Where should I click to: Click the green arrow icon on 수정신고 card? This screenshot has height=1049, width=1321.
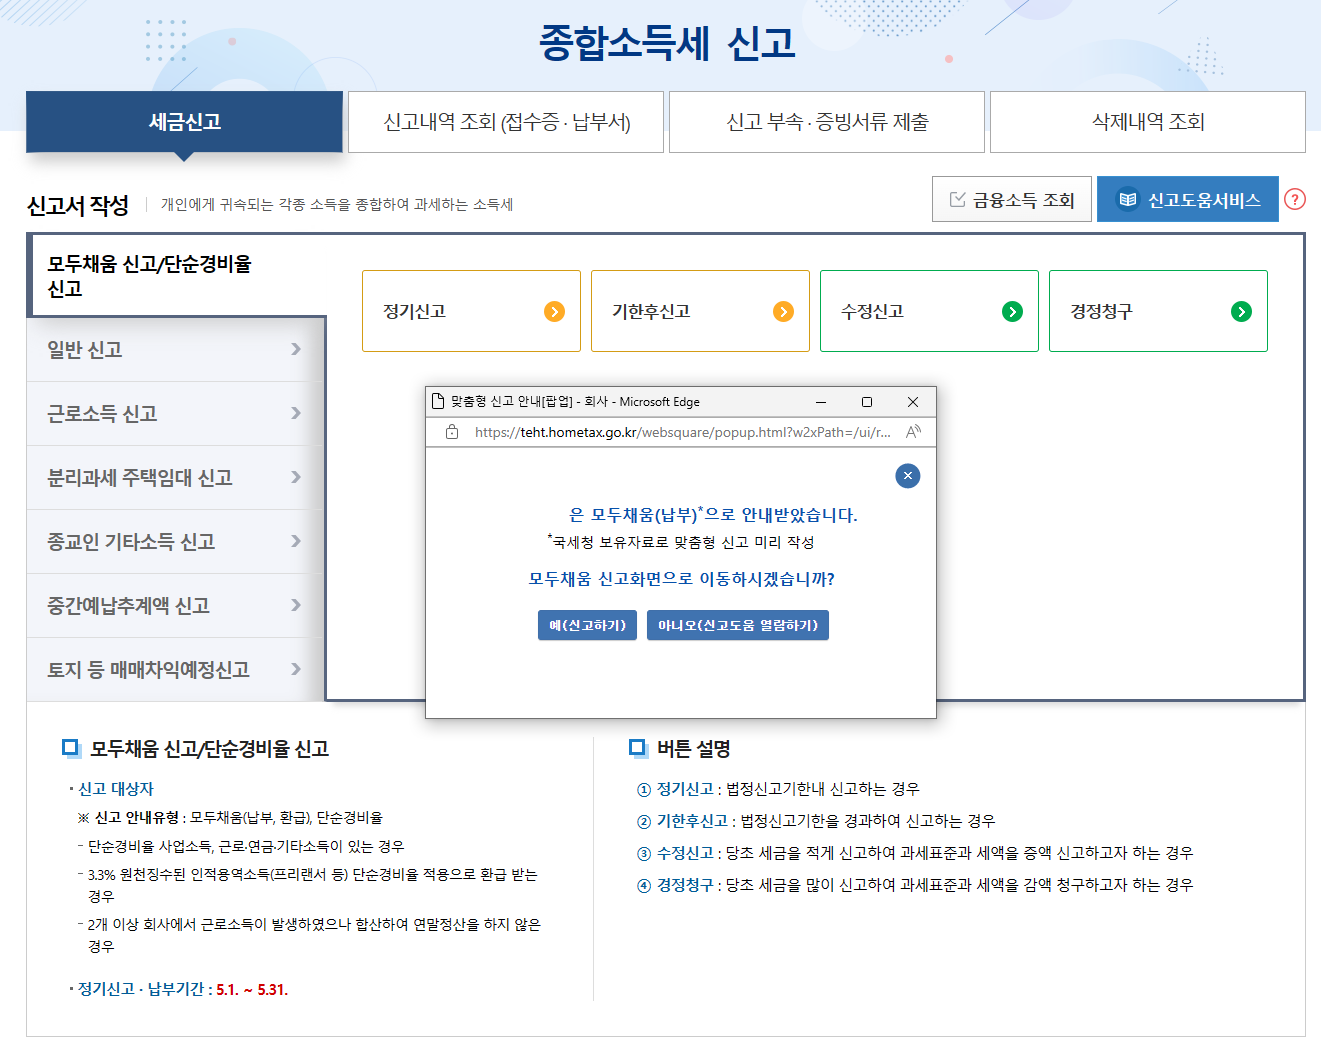(x=1012, y=311)
